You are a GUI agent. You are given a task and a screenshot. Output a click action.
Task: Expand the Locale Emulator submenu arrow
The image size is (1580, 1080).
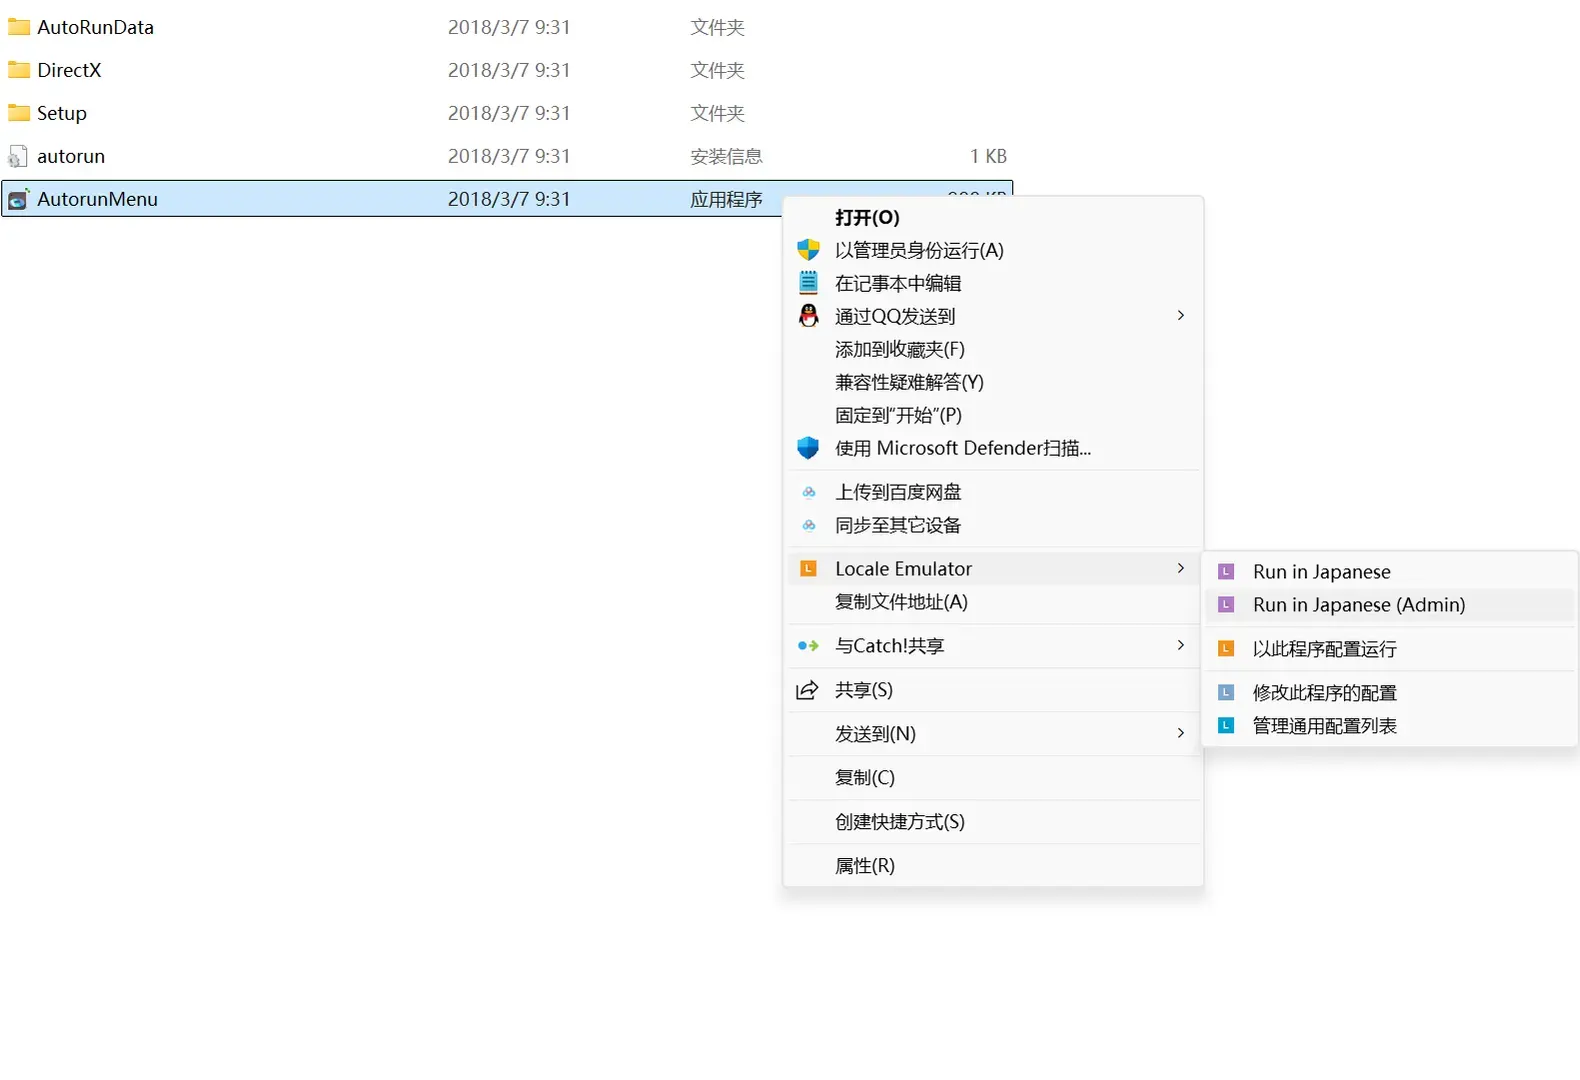[x=1181, y=569]
